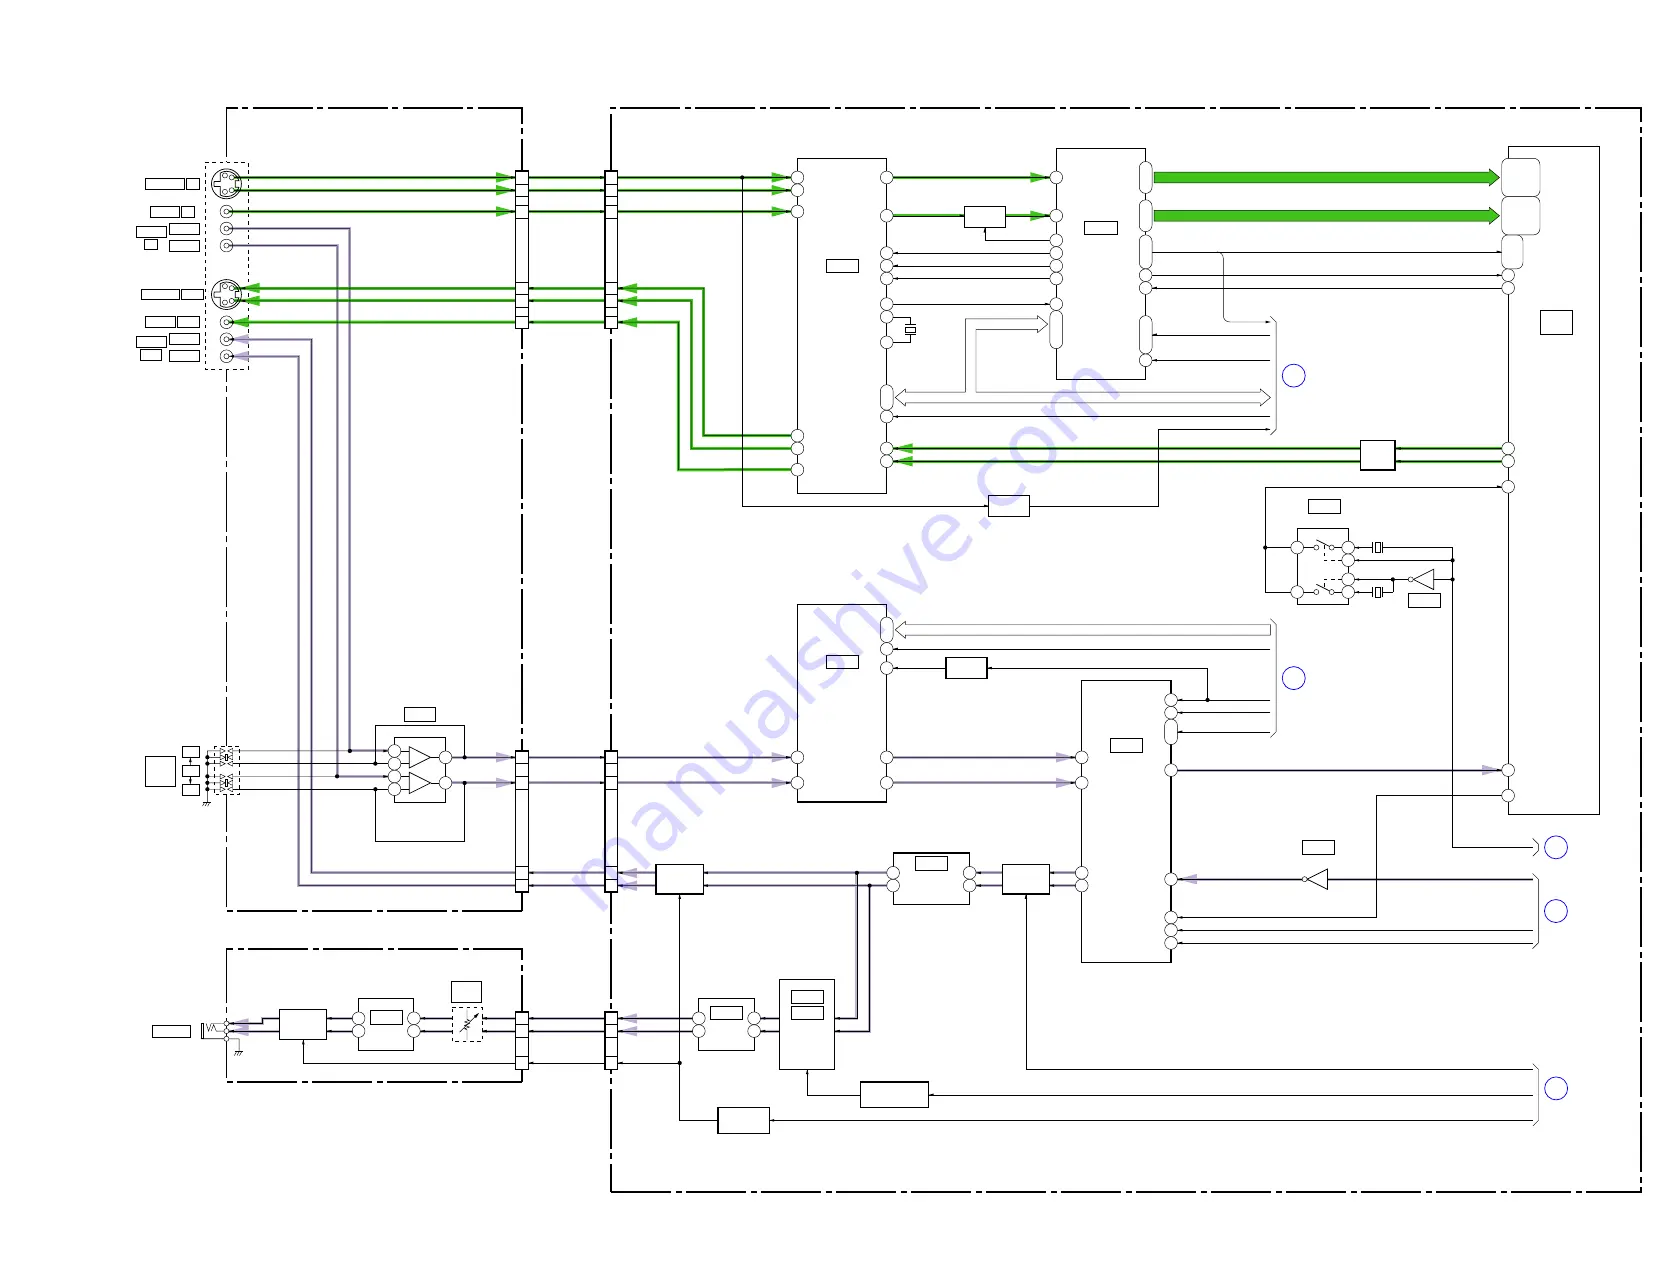
Task: Select the upper amplifier triangle in the dual amp block
Action: coord(420,757)
